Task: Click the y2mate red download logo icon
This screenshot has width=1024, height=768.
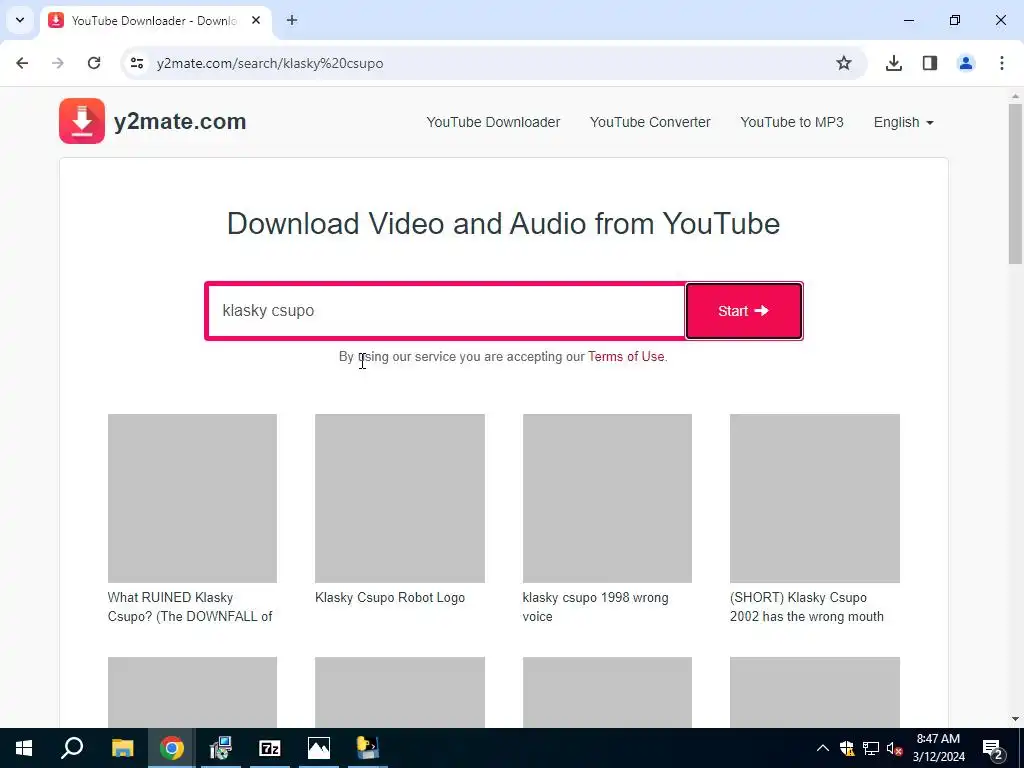Action: (x=82, y=121)
